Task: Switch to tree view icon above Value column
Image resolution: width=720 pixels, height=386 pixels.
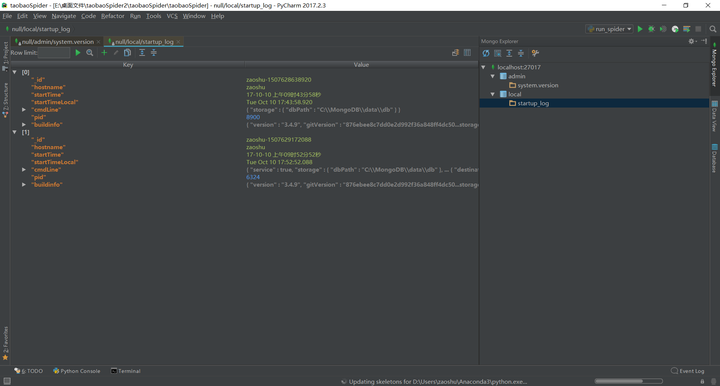Action: click(455, 53)
